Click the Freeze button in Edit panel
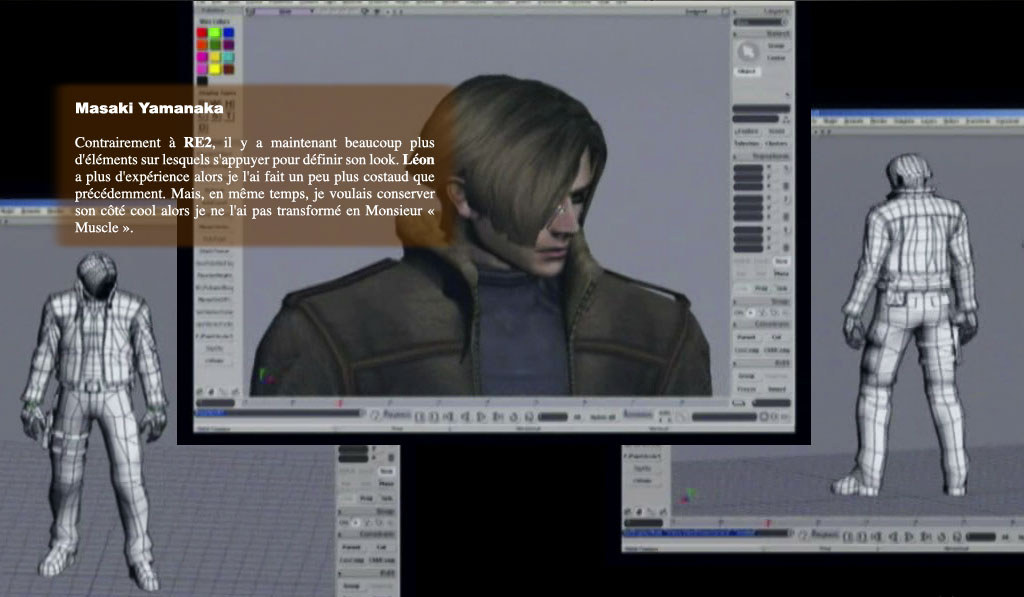Viewport: 1024px width, 597px height. tap(746, 389)
